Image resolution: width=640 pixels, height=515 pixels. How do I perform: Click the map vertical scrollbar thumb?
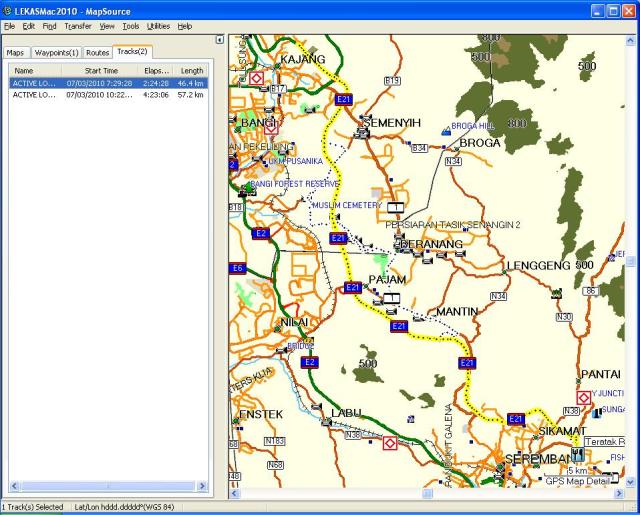[630, 261]
